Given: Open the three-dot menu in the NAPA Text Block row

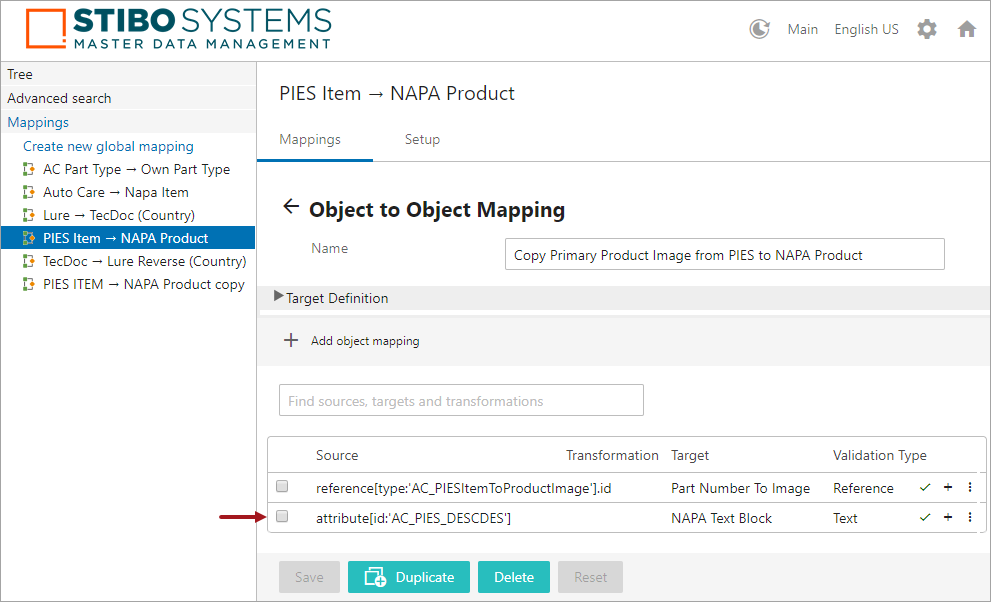Looking at the screenshot, I should [970, 517].
